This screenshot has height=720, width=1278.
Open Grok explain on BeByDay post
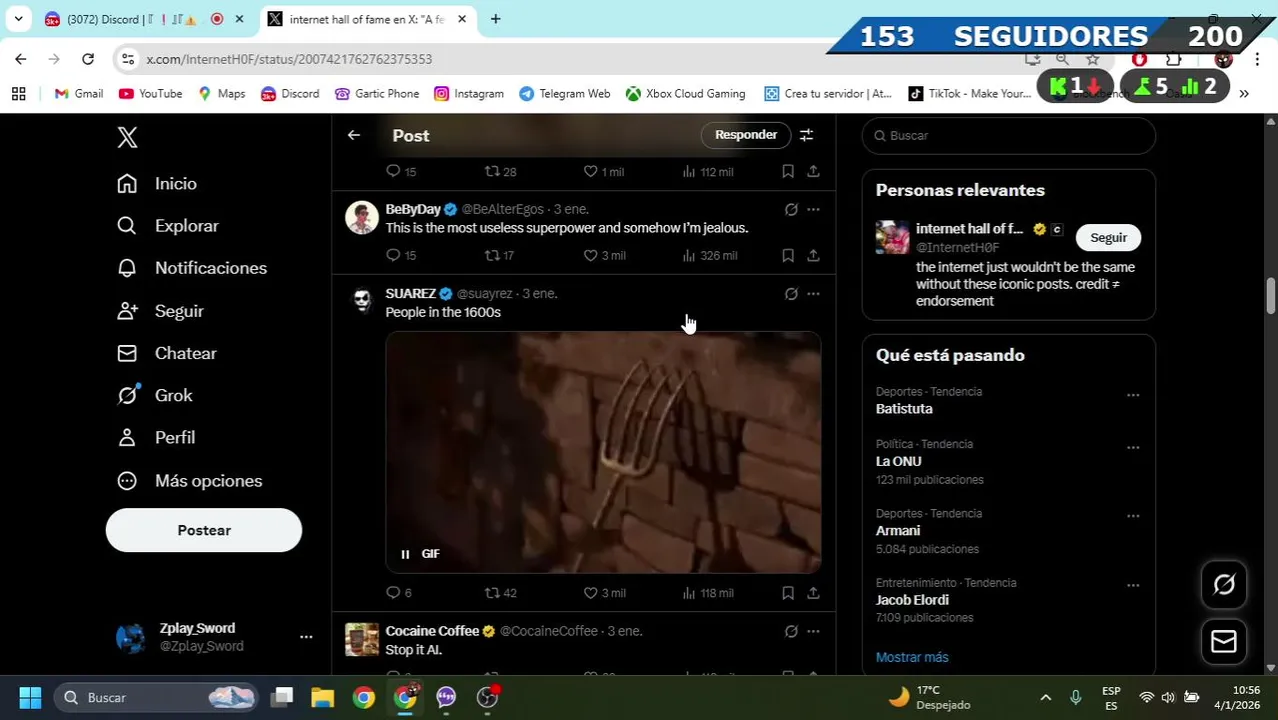pos(791,210)
